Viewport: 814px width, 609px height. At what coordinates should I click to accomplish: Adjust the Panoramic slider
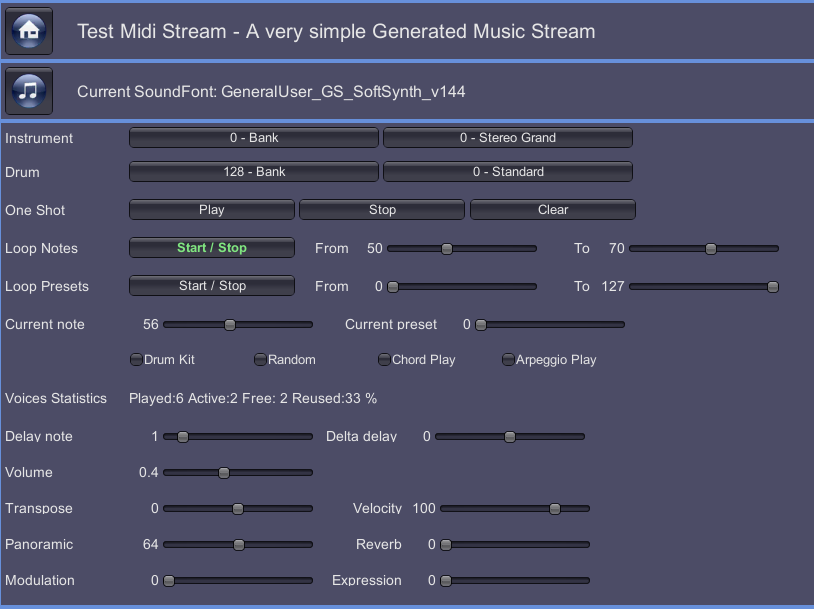click(x=238, y=545)
